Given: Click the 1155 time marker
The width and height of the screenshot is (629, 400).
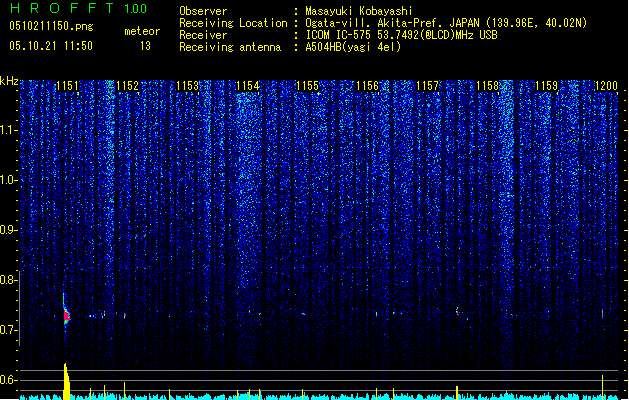Looking at the screenshot, I should tap(307, 86).
